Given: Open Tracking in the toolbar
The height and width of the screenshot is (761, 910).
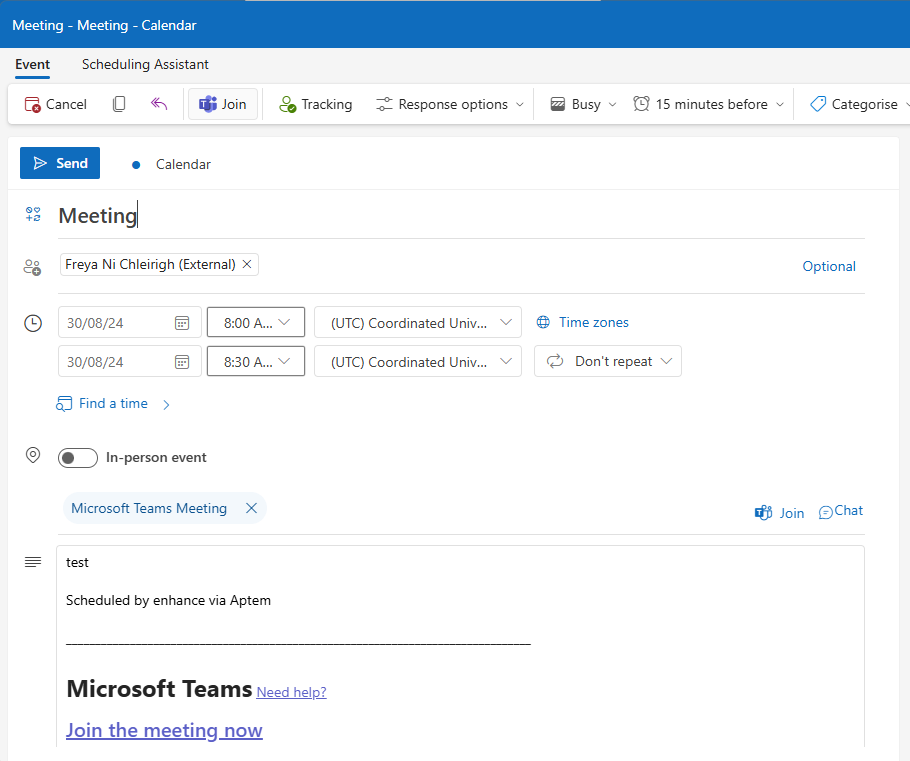Looking at the screenshot, I should coord(316,104).
